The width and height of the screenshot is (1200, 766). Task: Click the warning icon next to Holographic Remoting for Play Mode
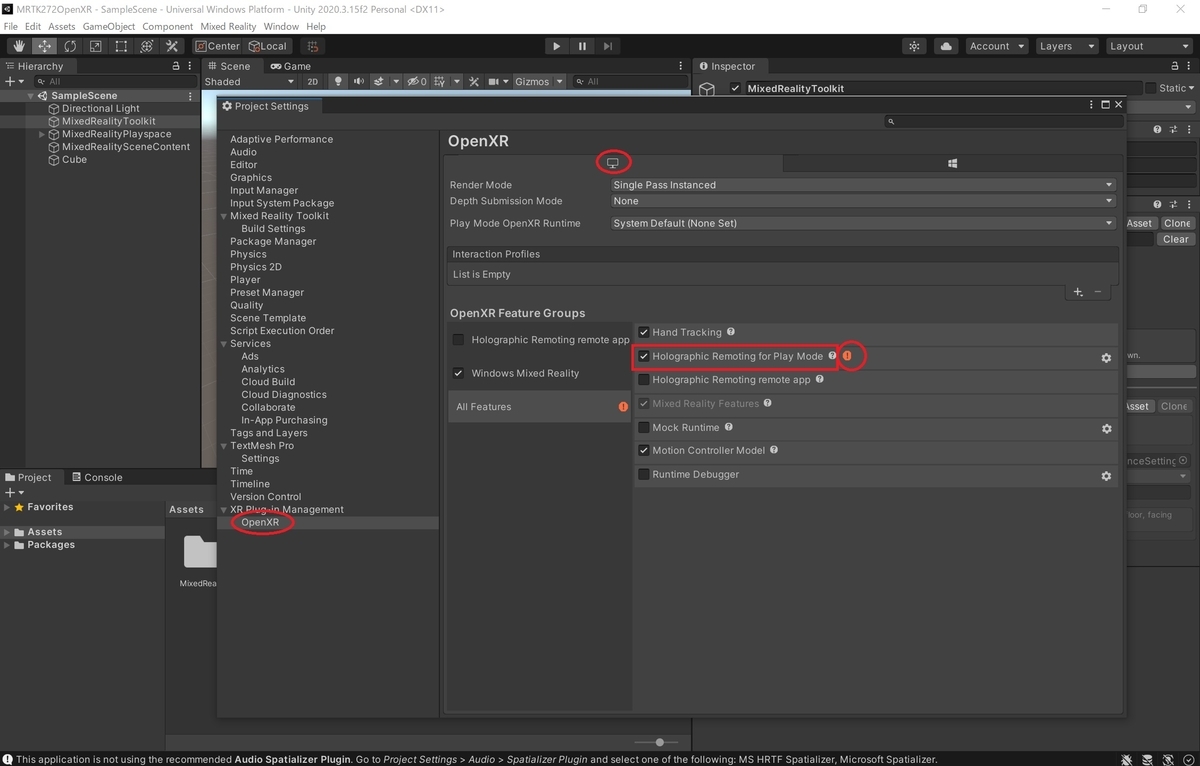point(847,356)
